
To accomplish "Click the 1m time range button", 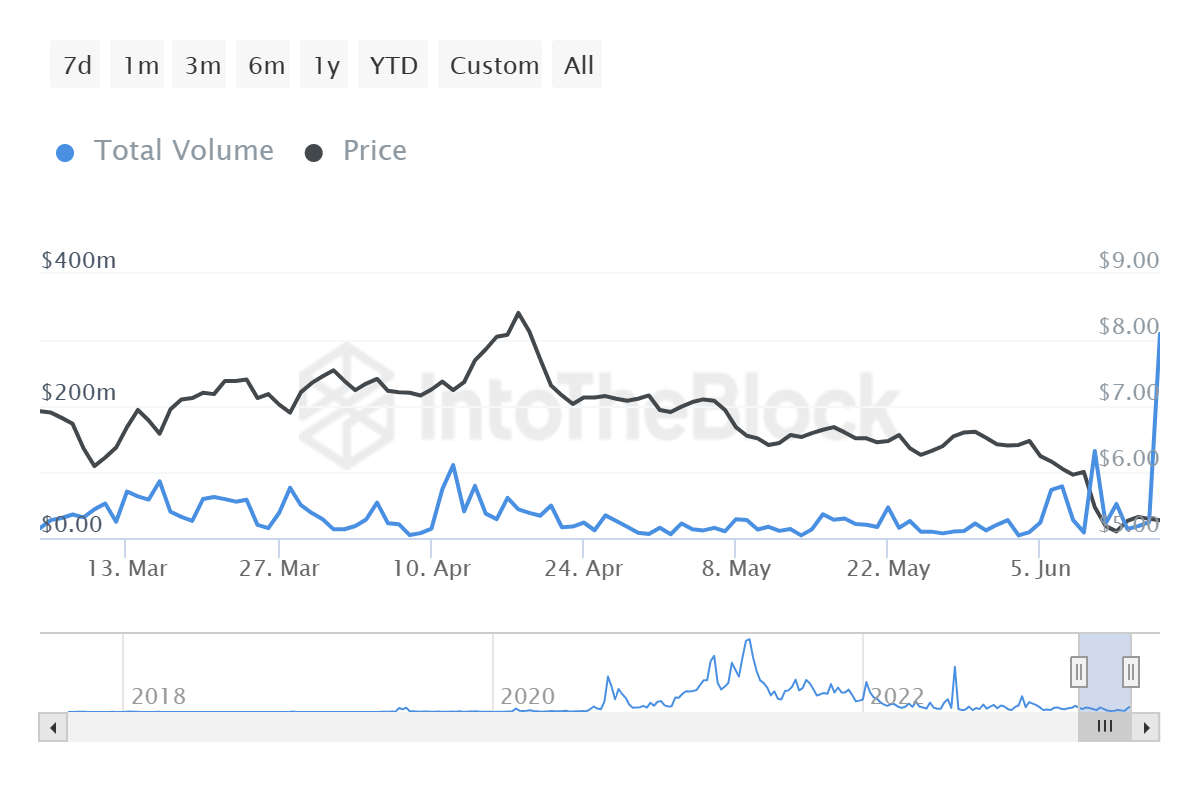I will click(137, 64).
